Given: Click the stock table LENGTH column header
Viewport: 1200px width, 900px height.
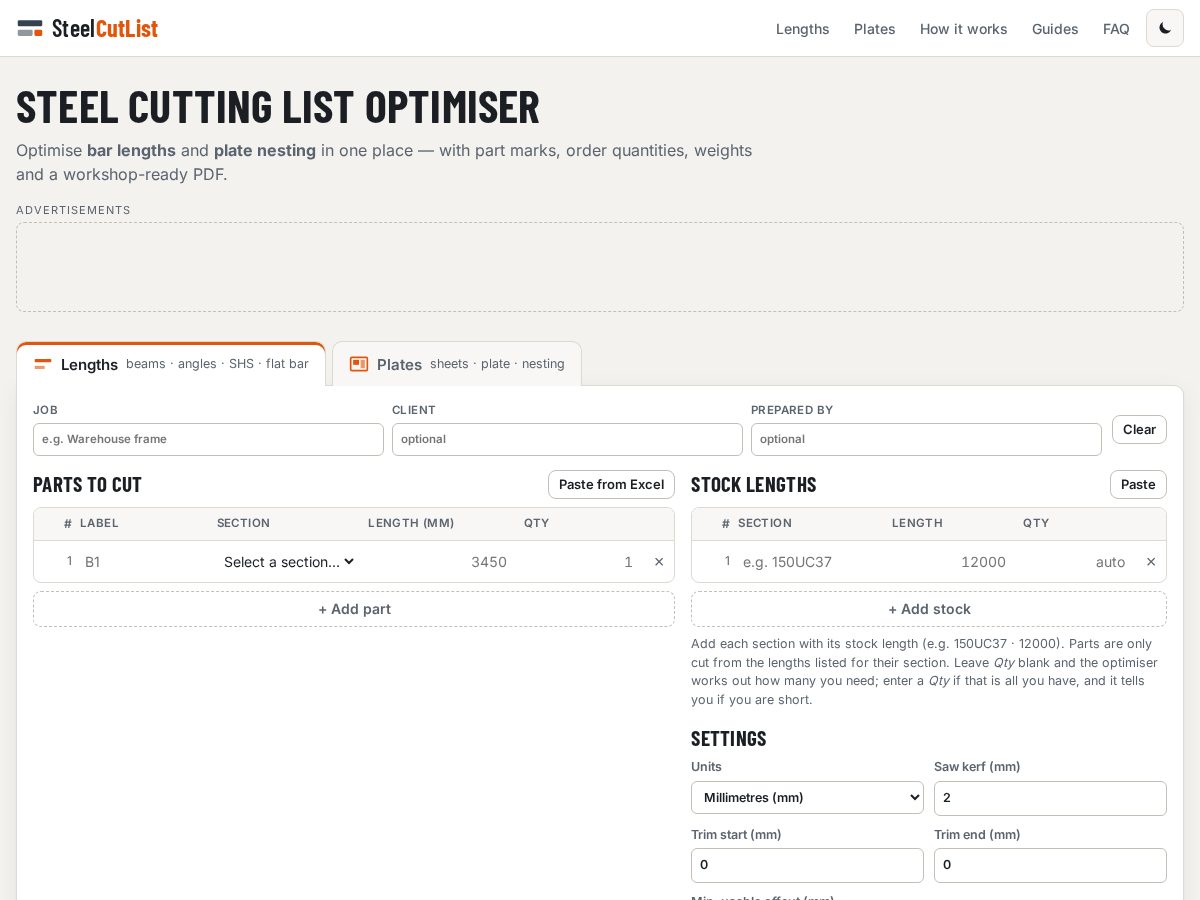Looking at the screenshot, I should (917, 523).
